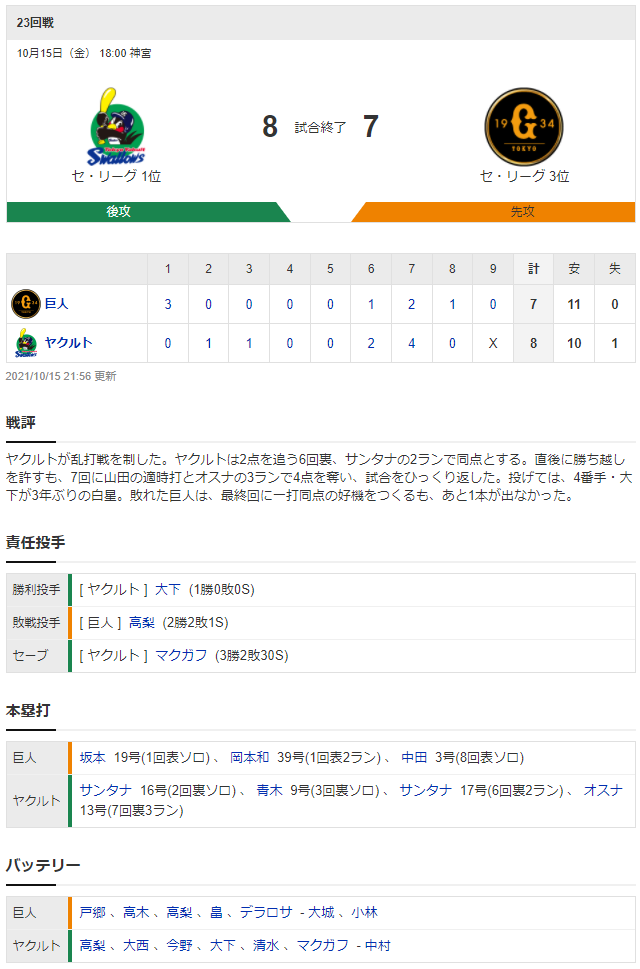Open Yakult 2nd inning score 1
Viewport: 640px width, 969px height.
click(208, 343)
